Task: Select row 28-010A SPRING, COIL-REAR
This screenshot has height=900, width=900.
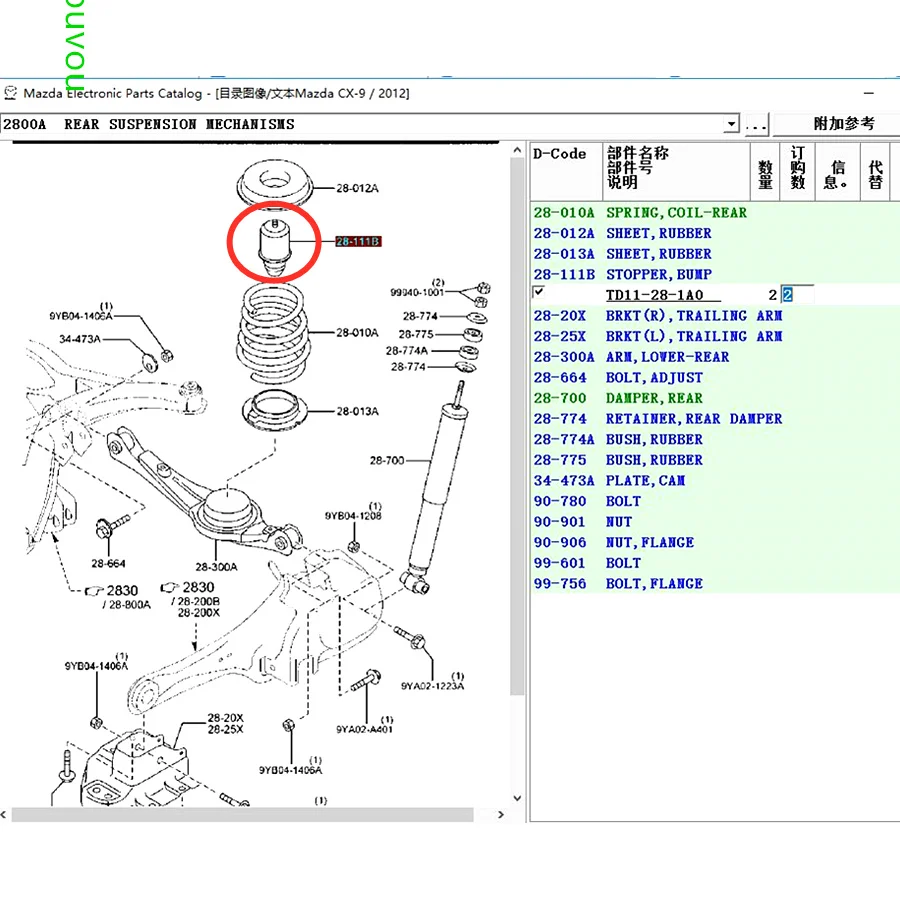Action: coord(715,212)
